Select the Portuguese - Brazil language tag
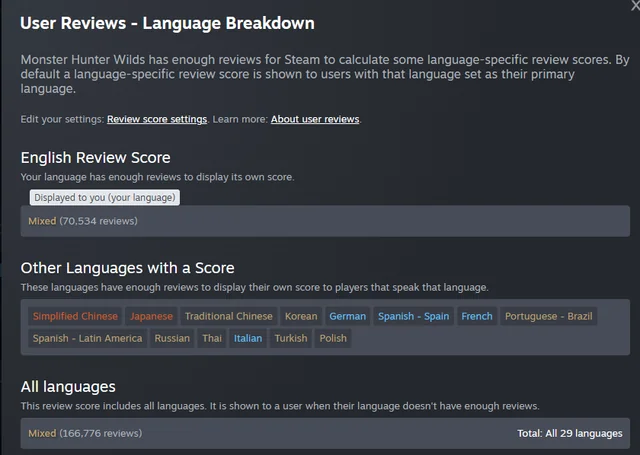The width and height of the screenshot is (640, 455). [x=549, y=316]
